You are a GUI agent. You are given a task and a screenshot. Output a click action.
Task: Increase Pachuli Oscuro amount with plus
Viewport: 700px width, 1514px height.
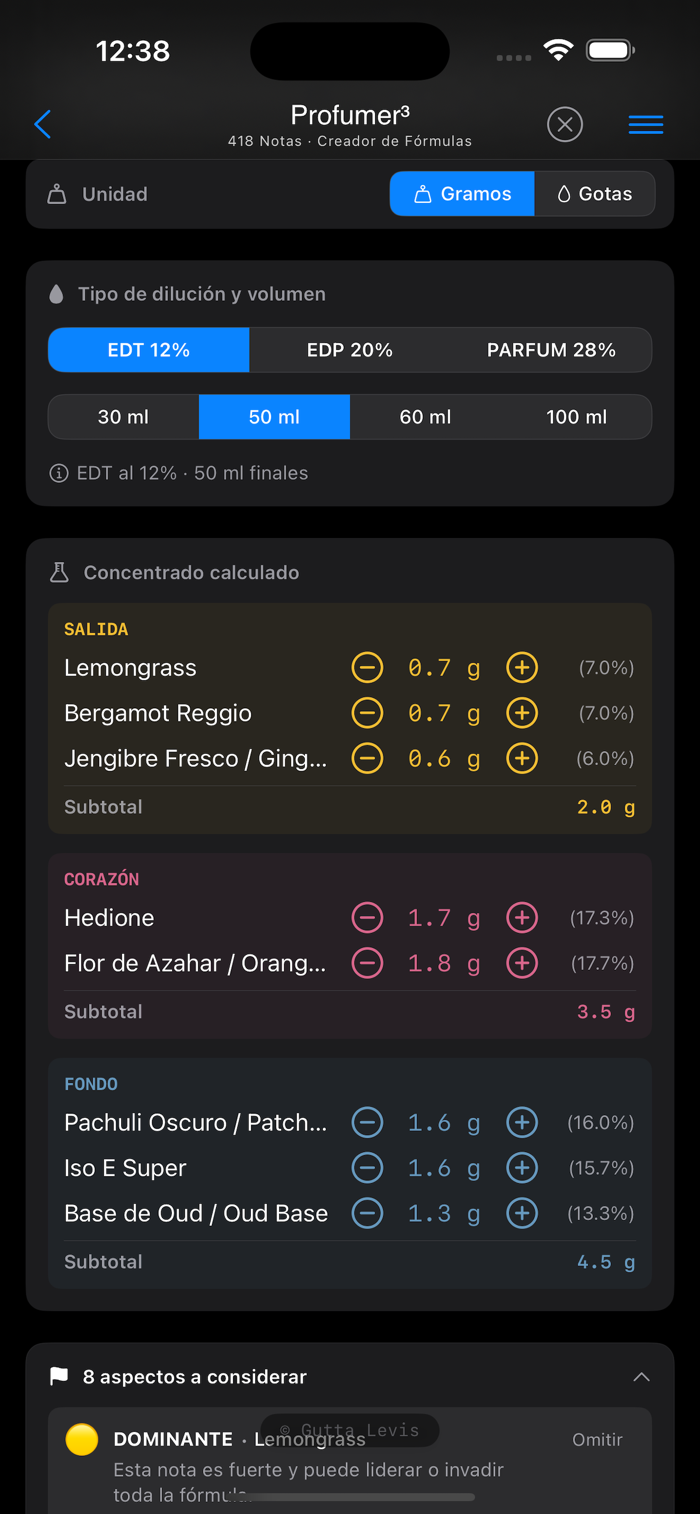tap(522, 1123)
